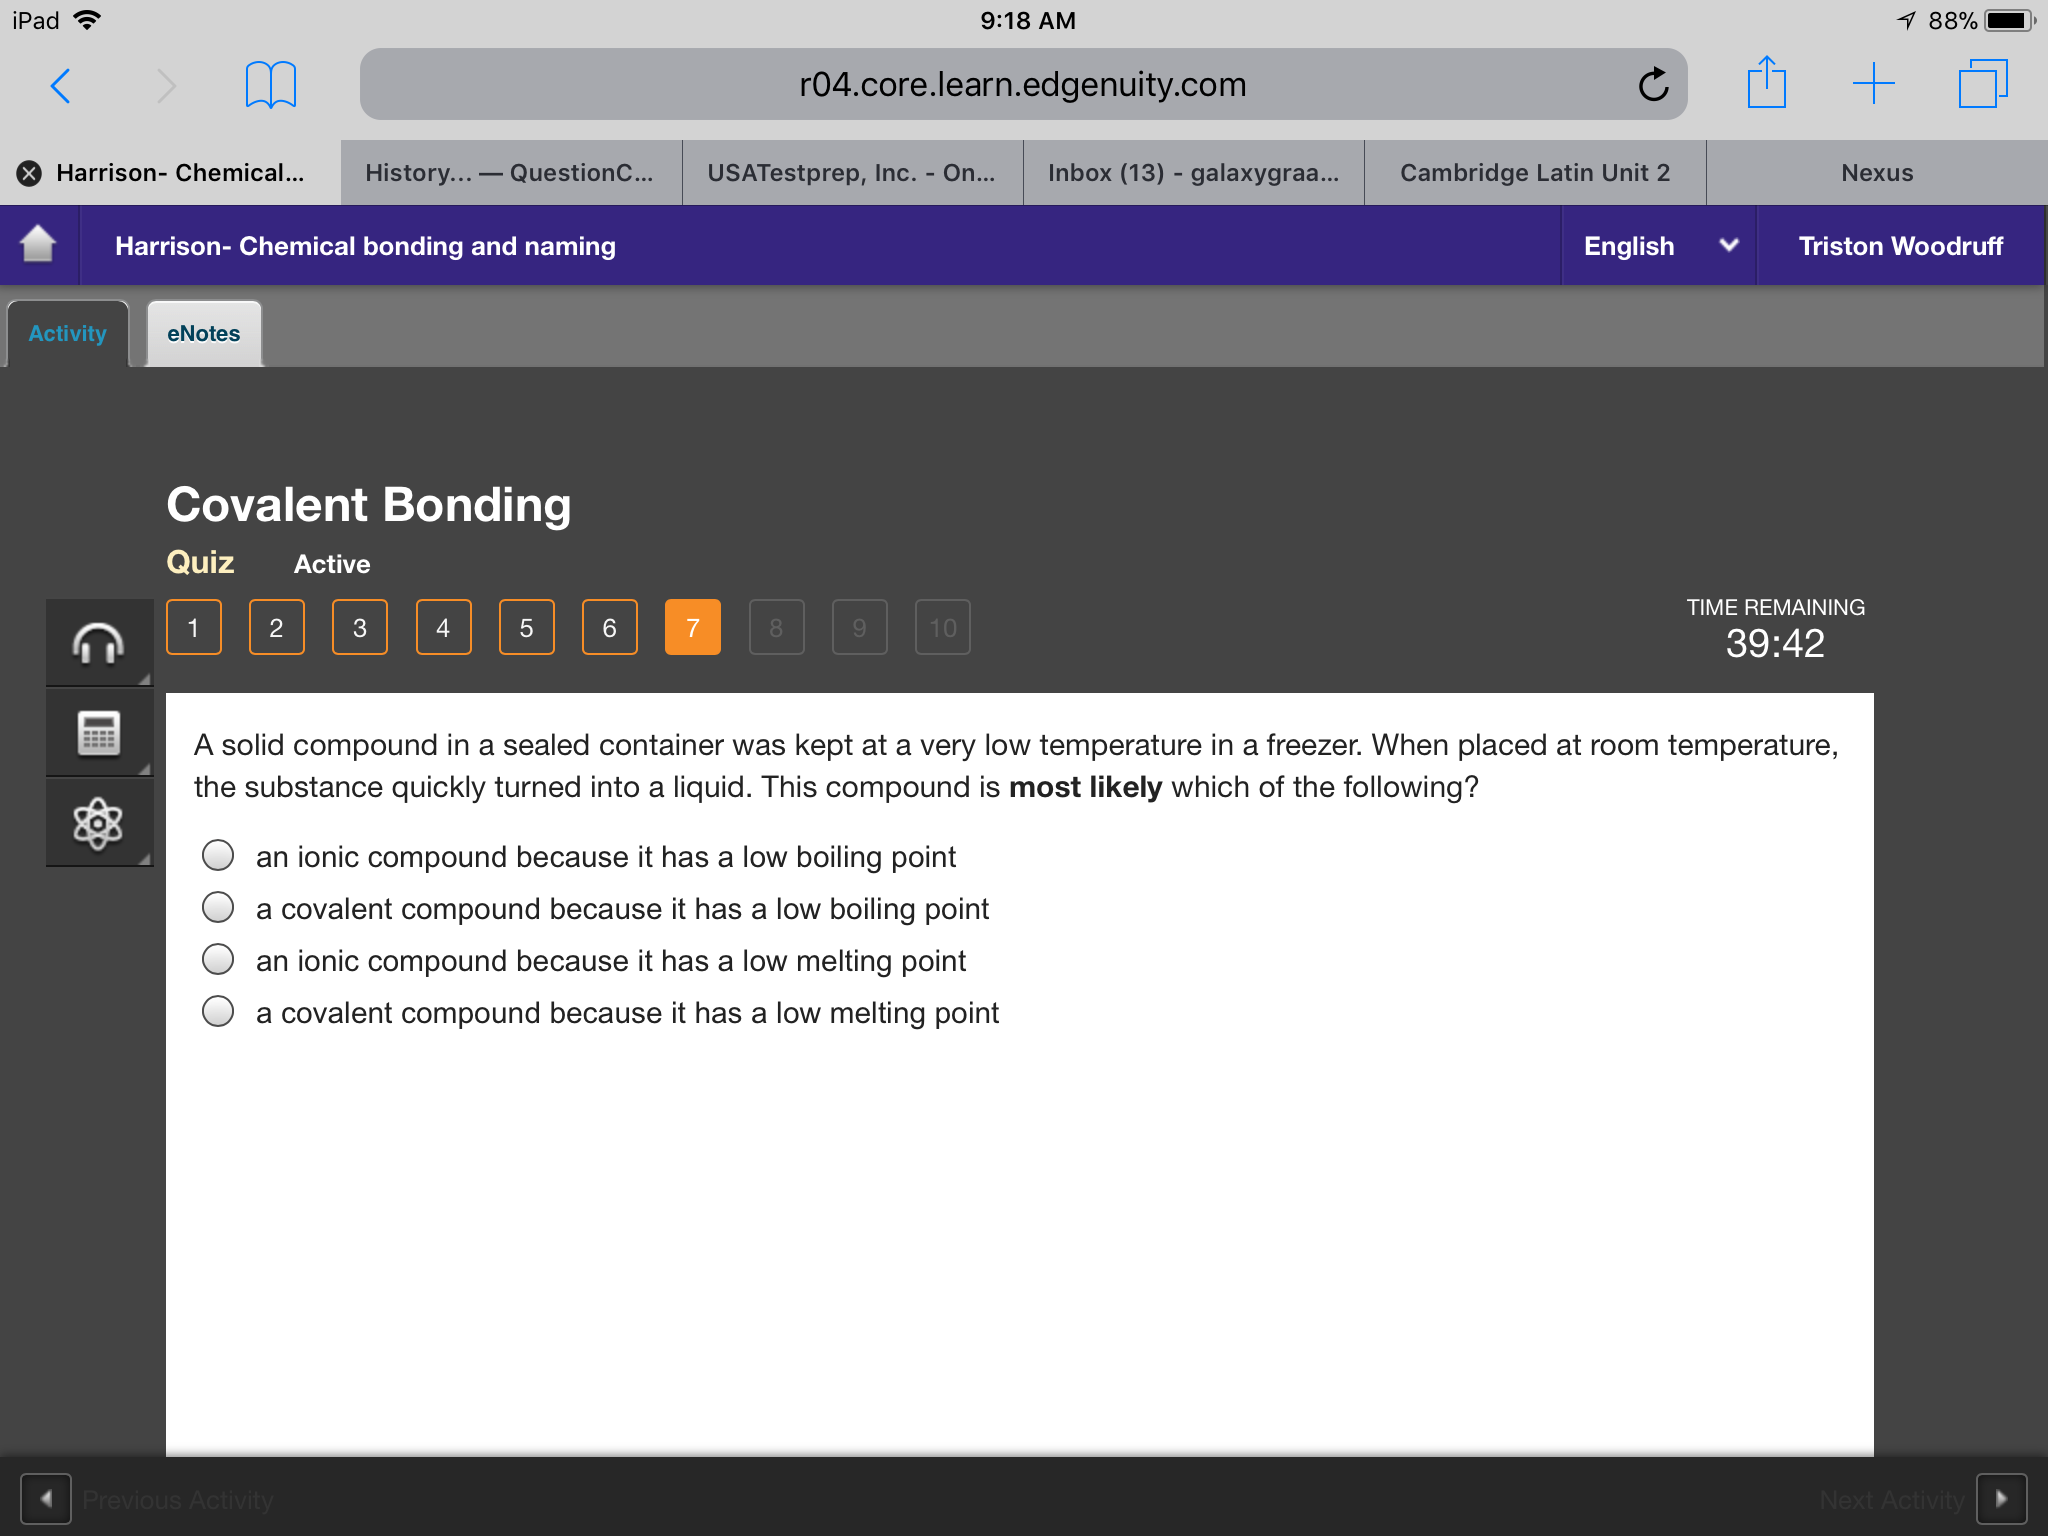Open Safari bookmarks book icon
The image size is (2048, 1536).
coord(270,85)
